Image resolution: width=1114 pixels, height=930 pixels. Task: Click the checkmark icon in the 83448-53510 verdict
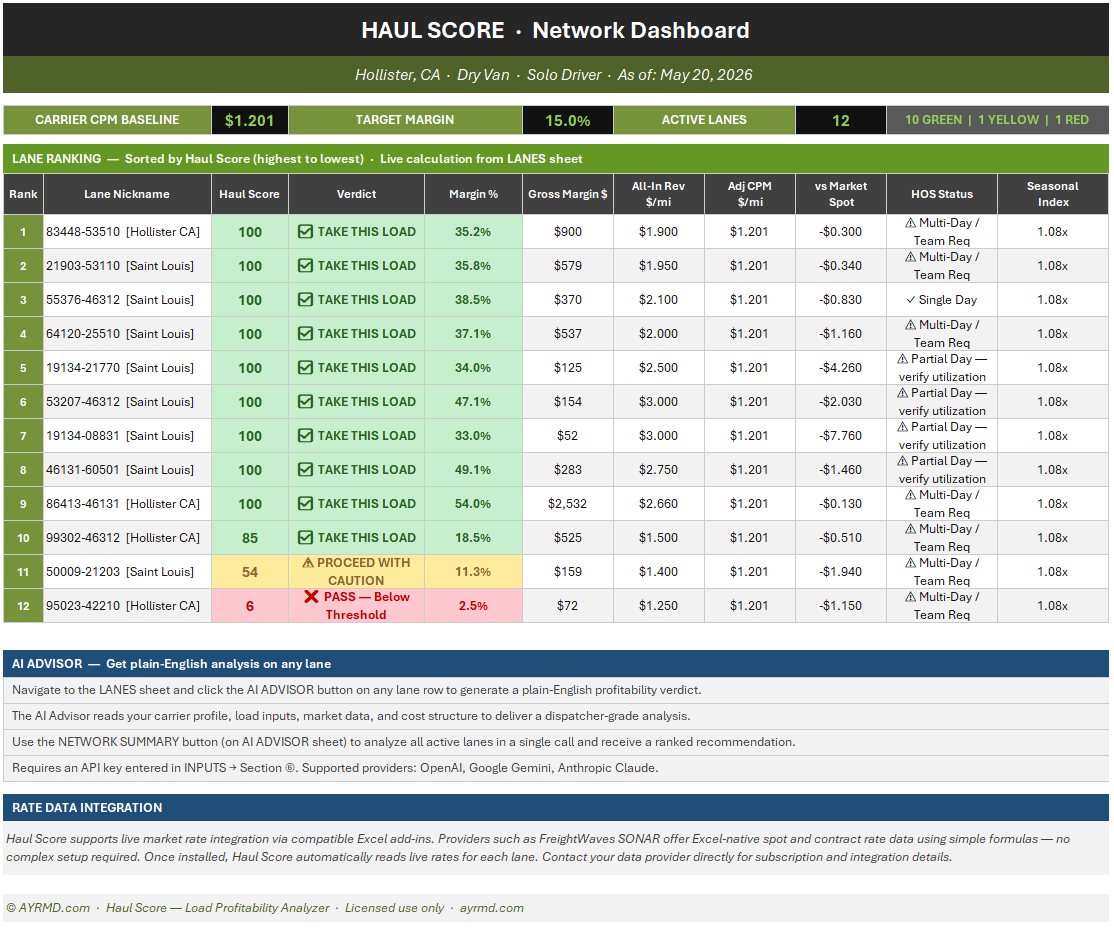point(305,232)
